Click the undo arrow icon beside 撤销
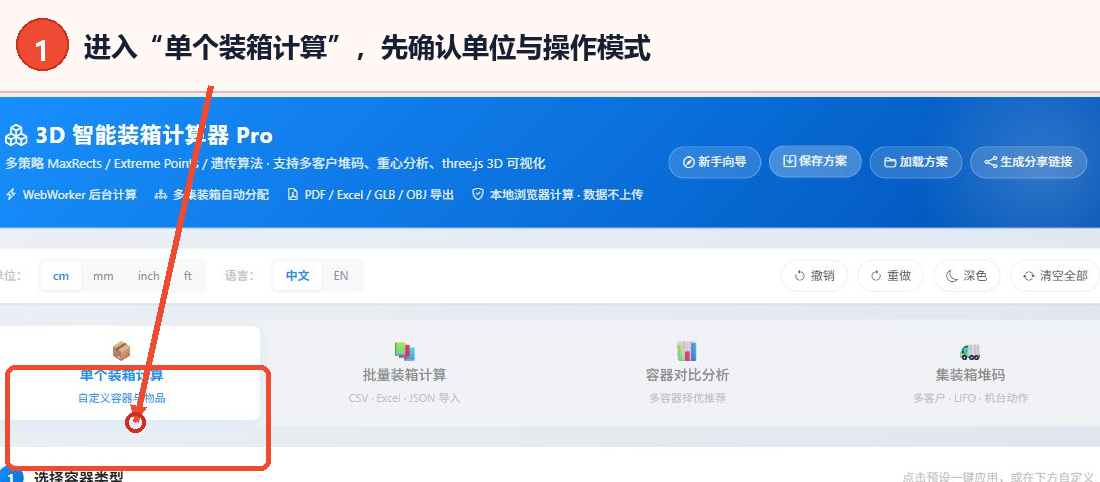Image resolution: width=1100 pixels, height=482 pixels. click(799, 276)
